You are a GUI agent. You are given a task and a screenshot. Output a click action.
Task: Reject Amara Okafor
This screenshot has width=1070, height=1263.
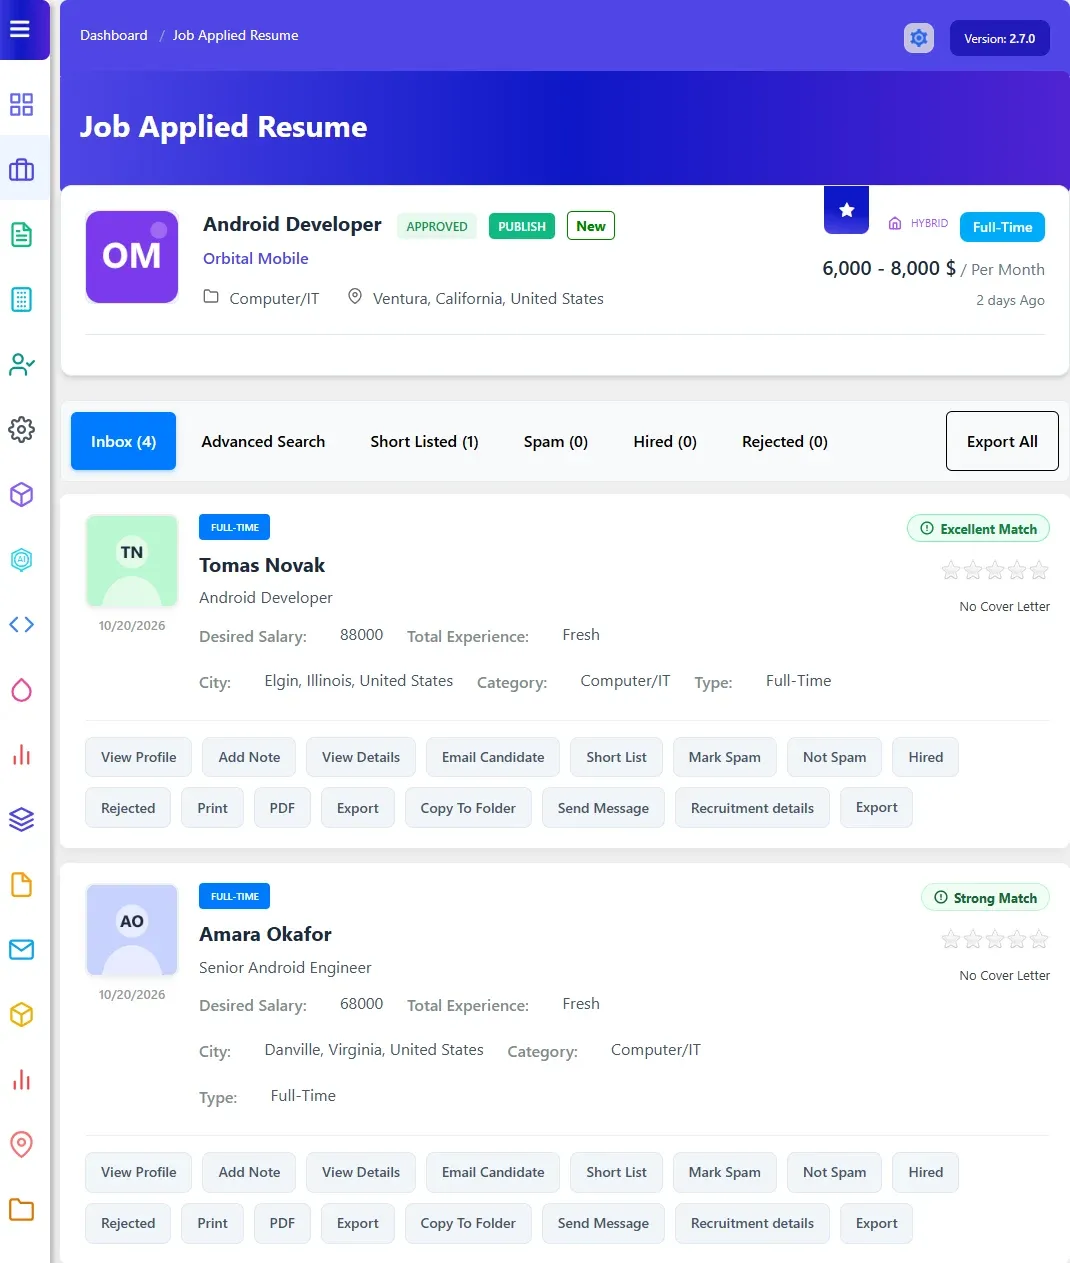tap(128, 1223)
